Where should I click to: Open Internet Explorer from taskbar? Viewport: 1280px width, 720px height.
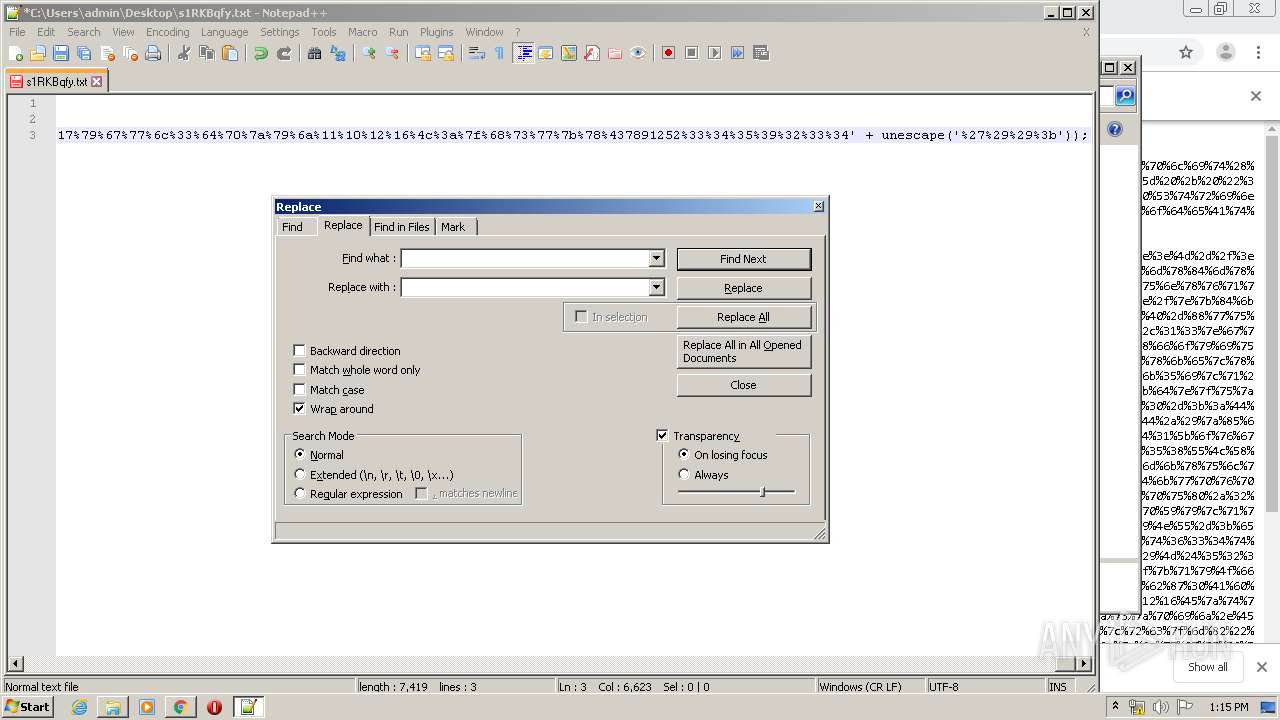point(79,707)
